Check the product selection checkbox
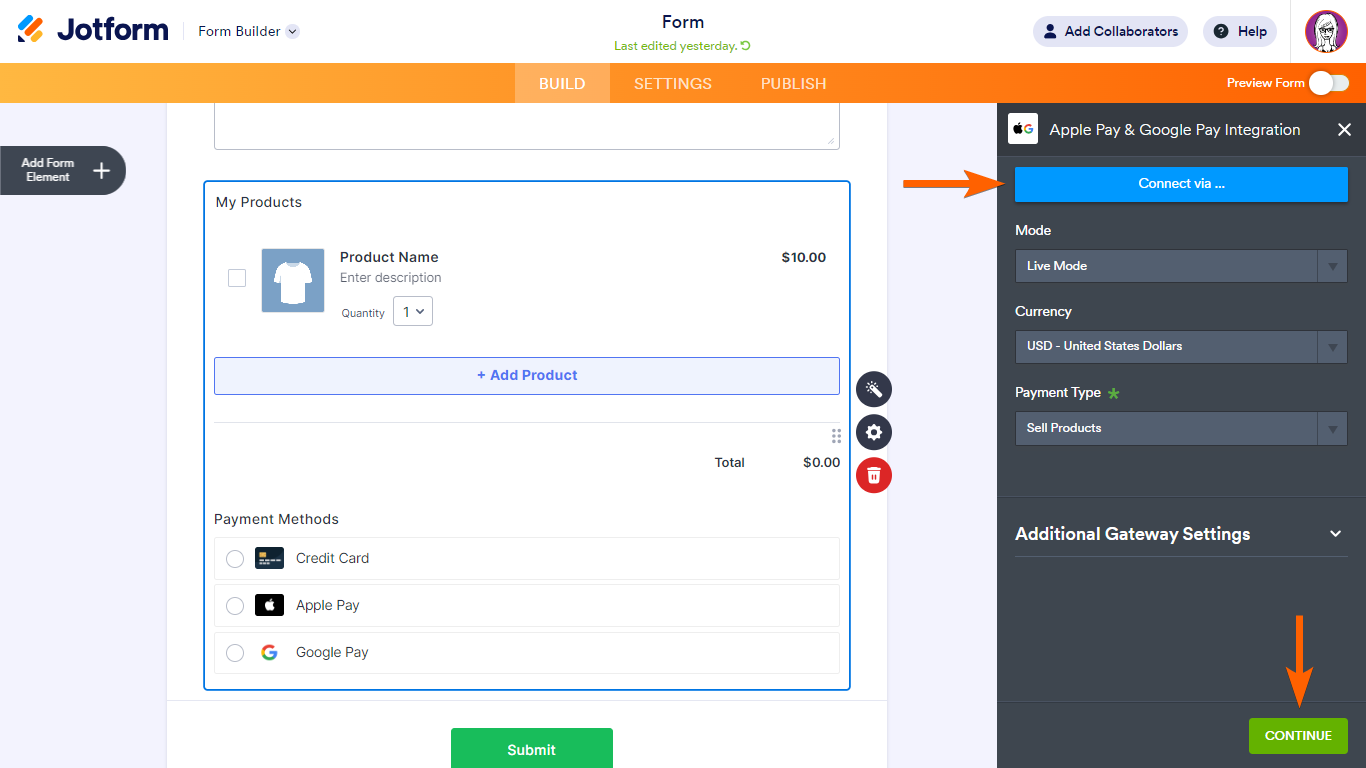This screenshot has width=1366, height=768. 237,278
